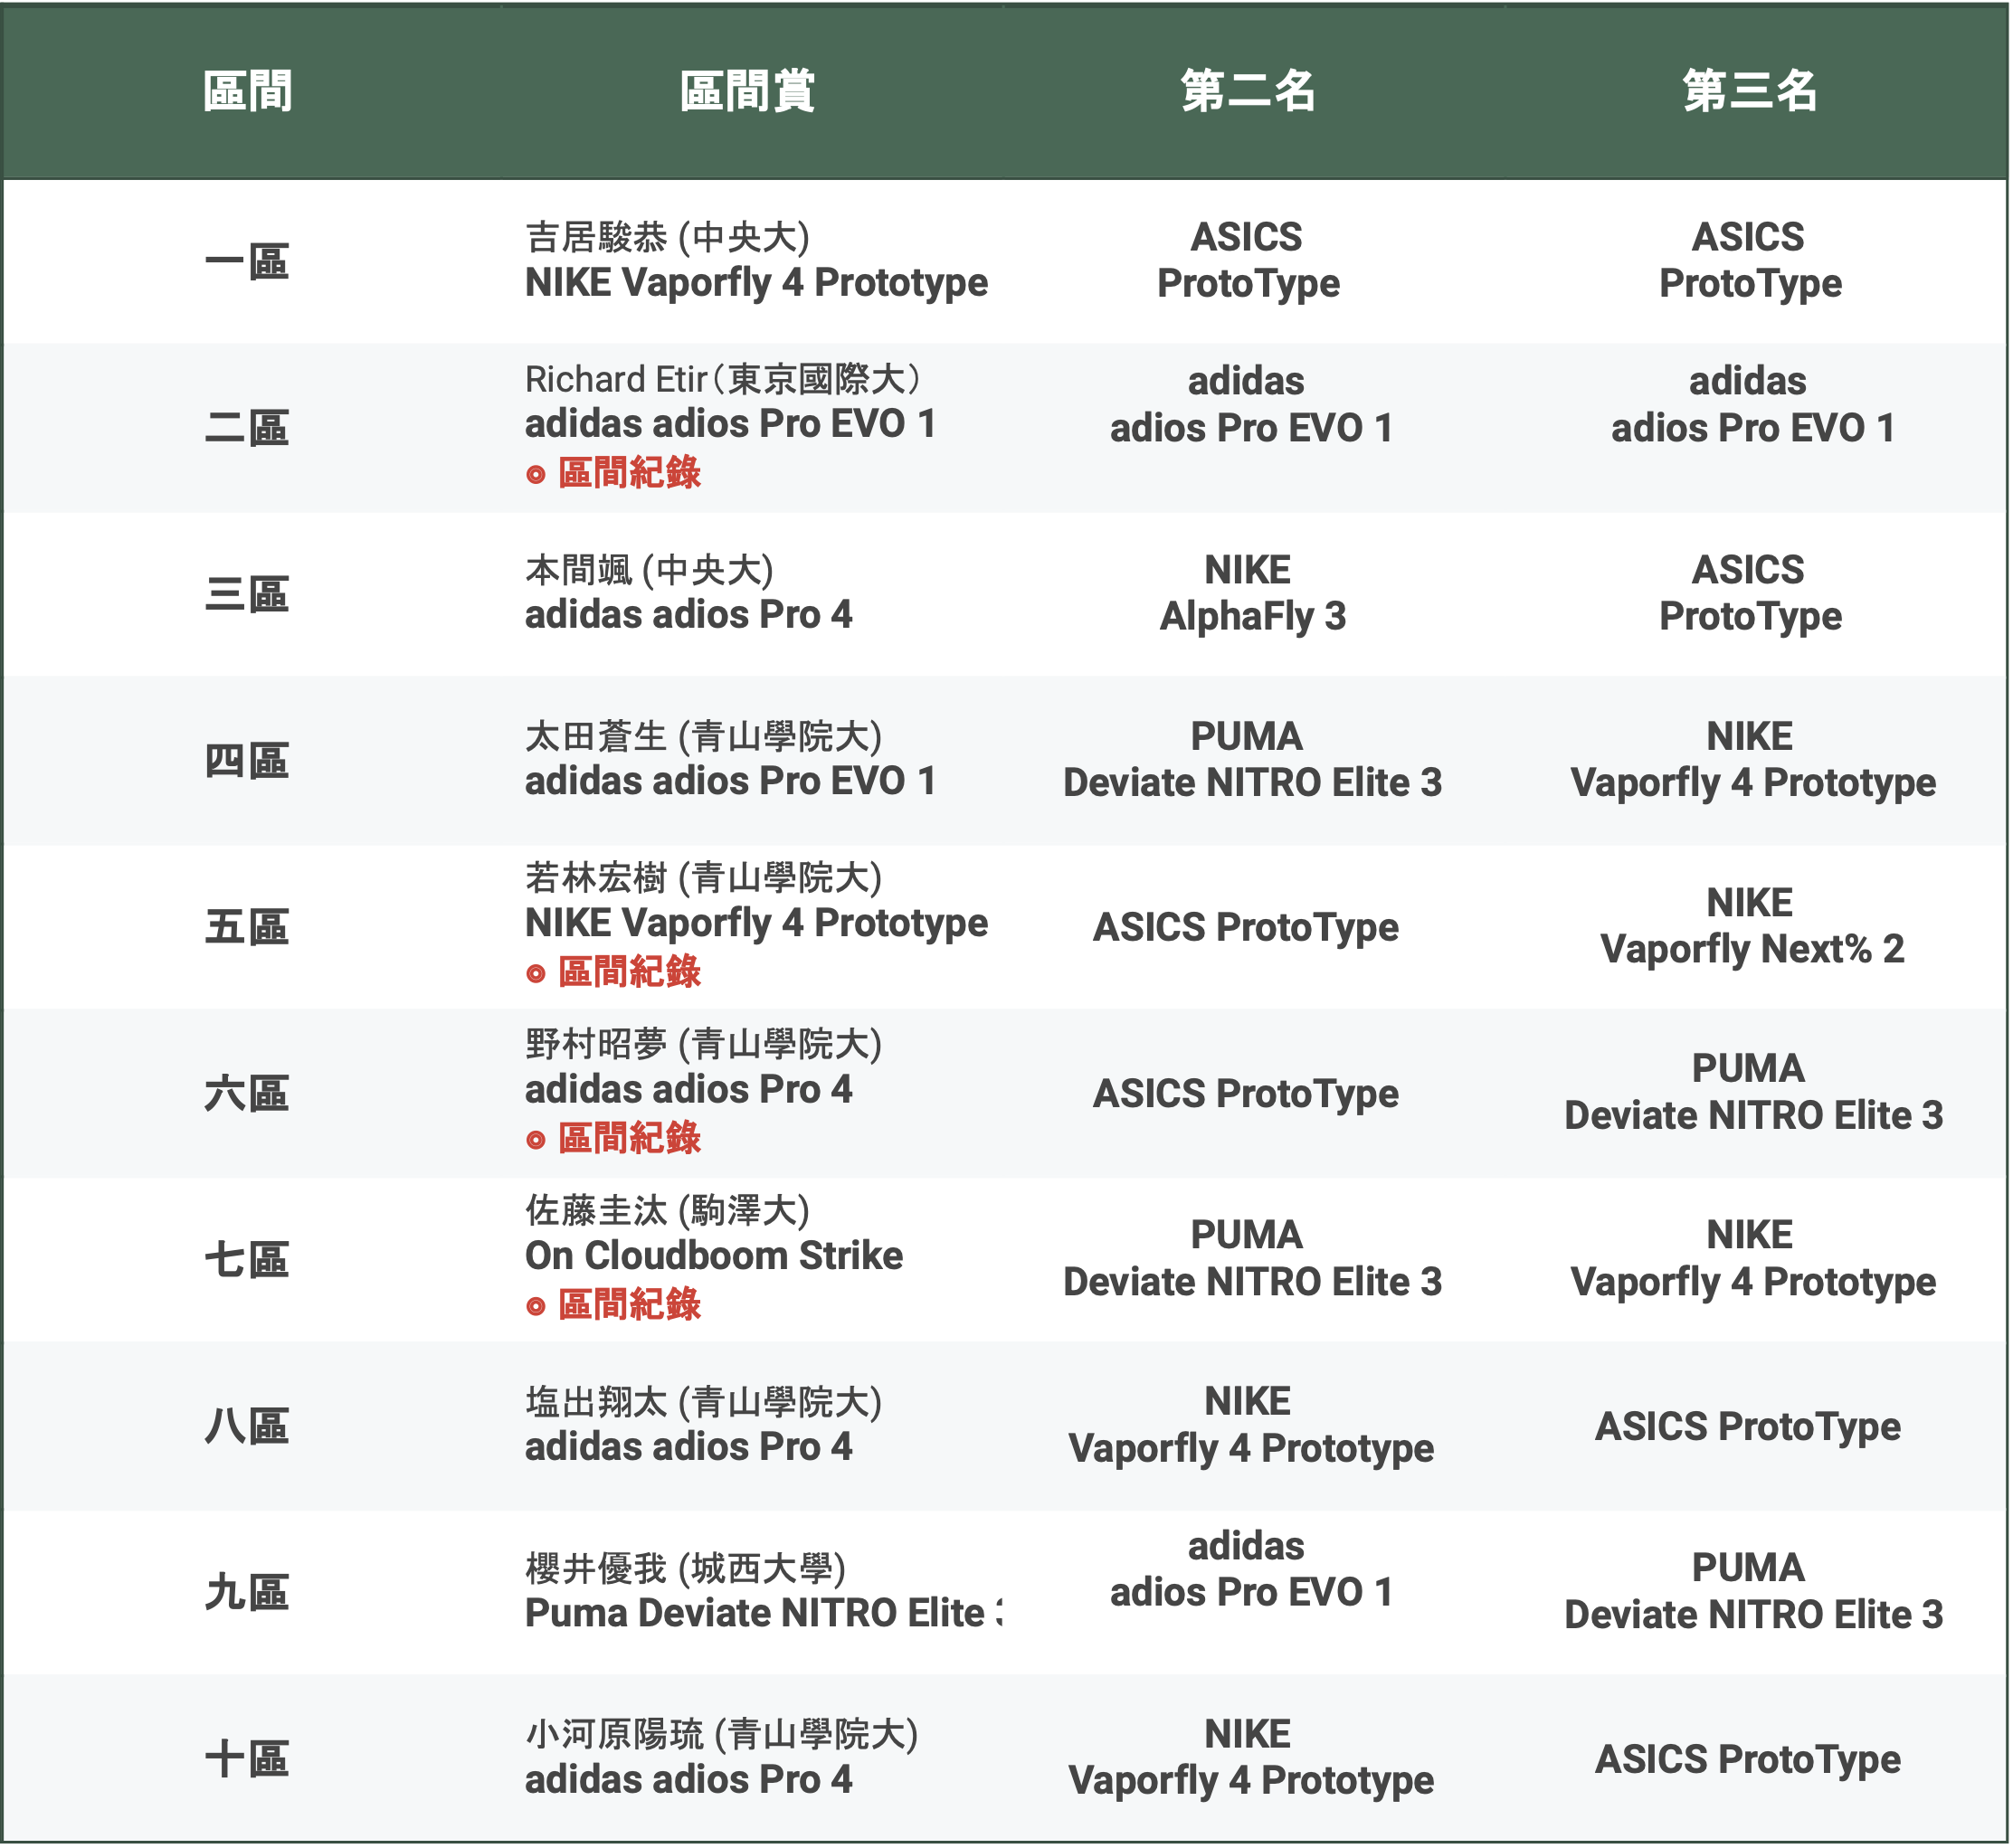The width and height of the screenshot is (2013, 1848).
Task: Click the 區間 column header
Action: [247, 91]
